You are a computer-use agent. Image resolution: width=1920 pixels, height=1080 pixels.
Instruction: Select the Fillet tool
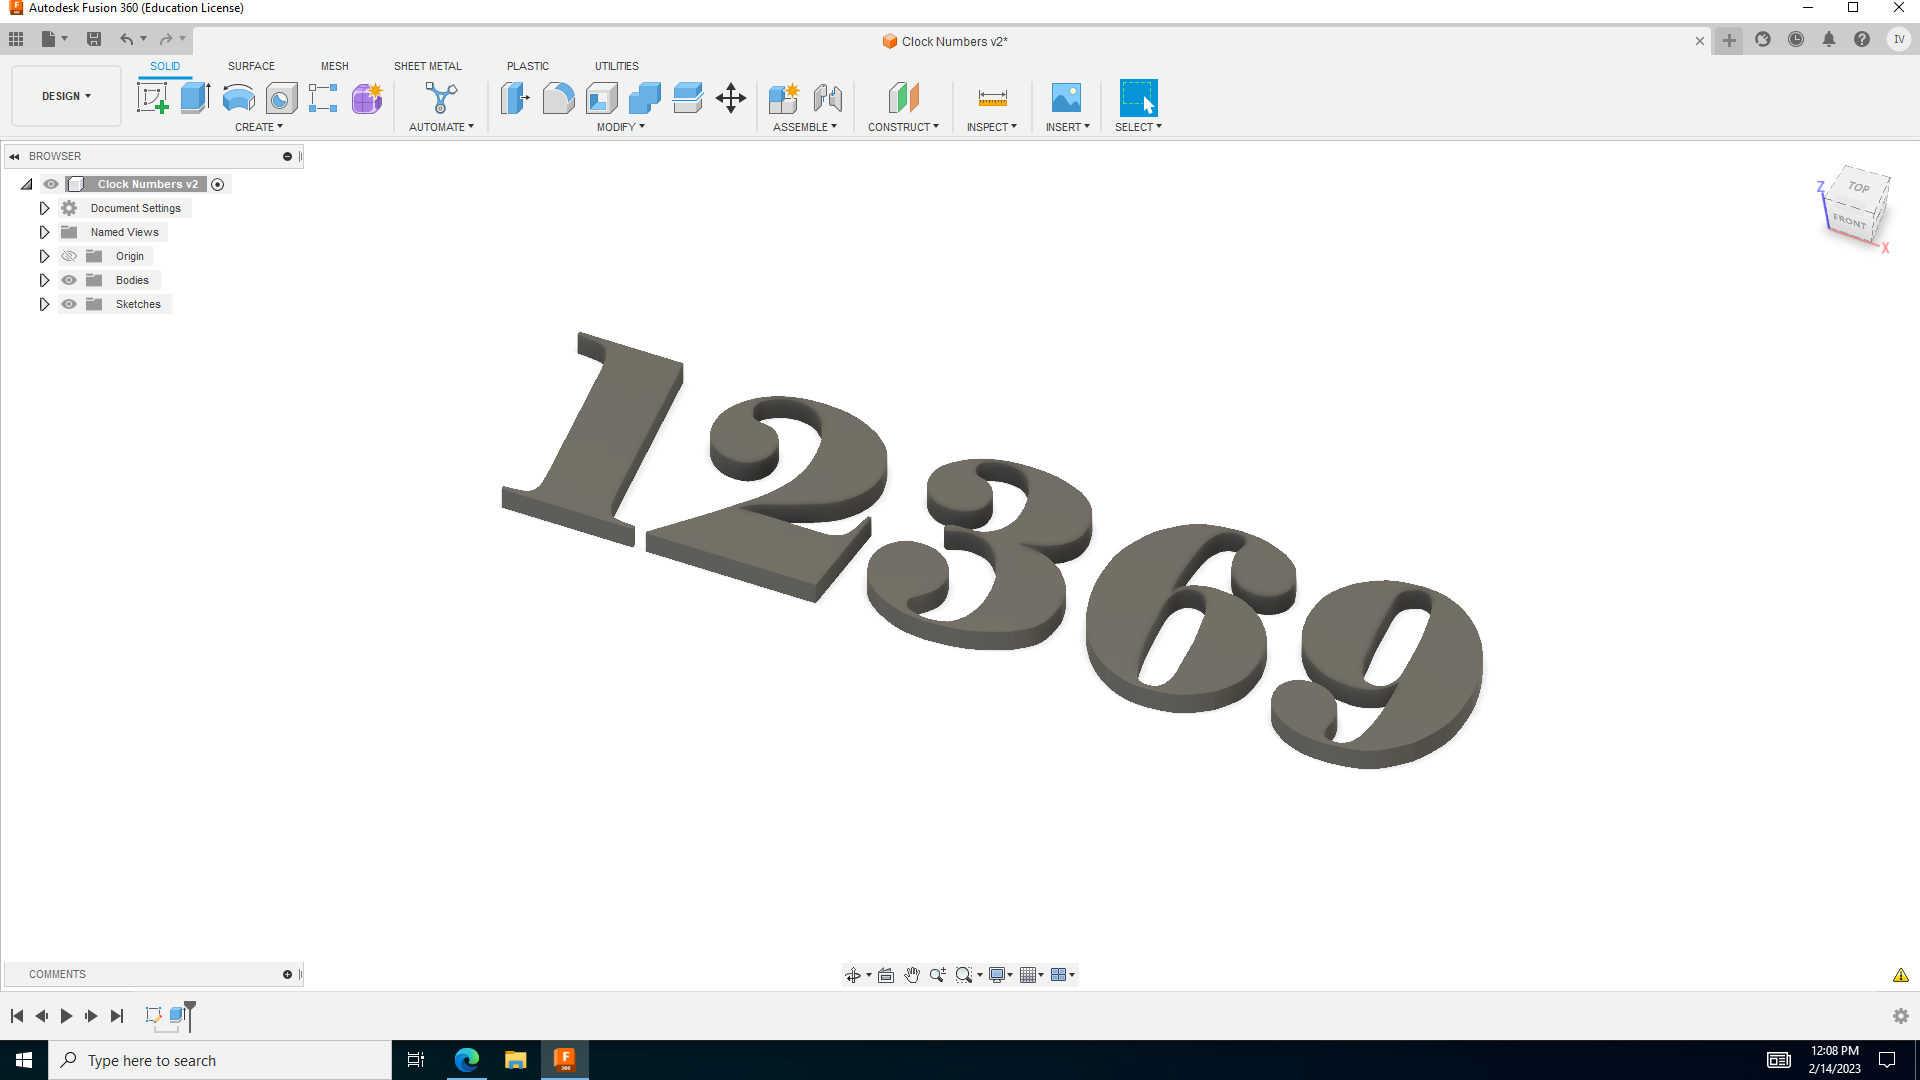click(558, 98)
